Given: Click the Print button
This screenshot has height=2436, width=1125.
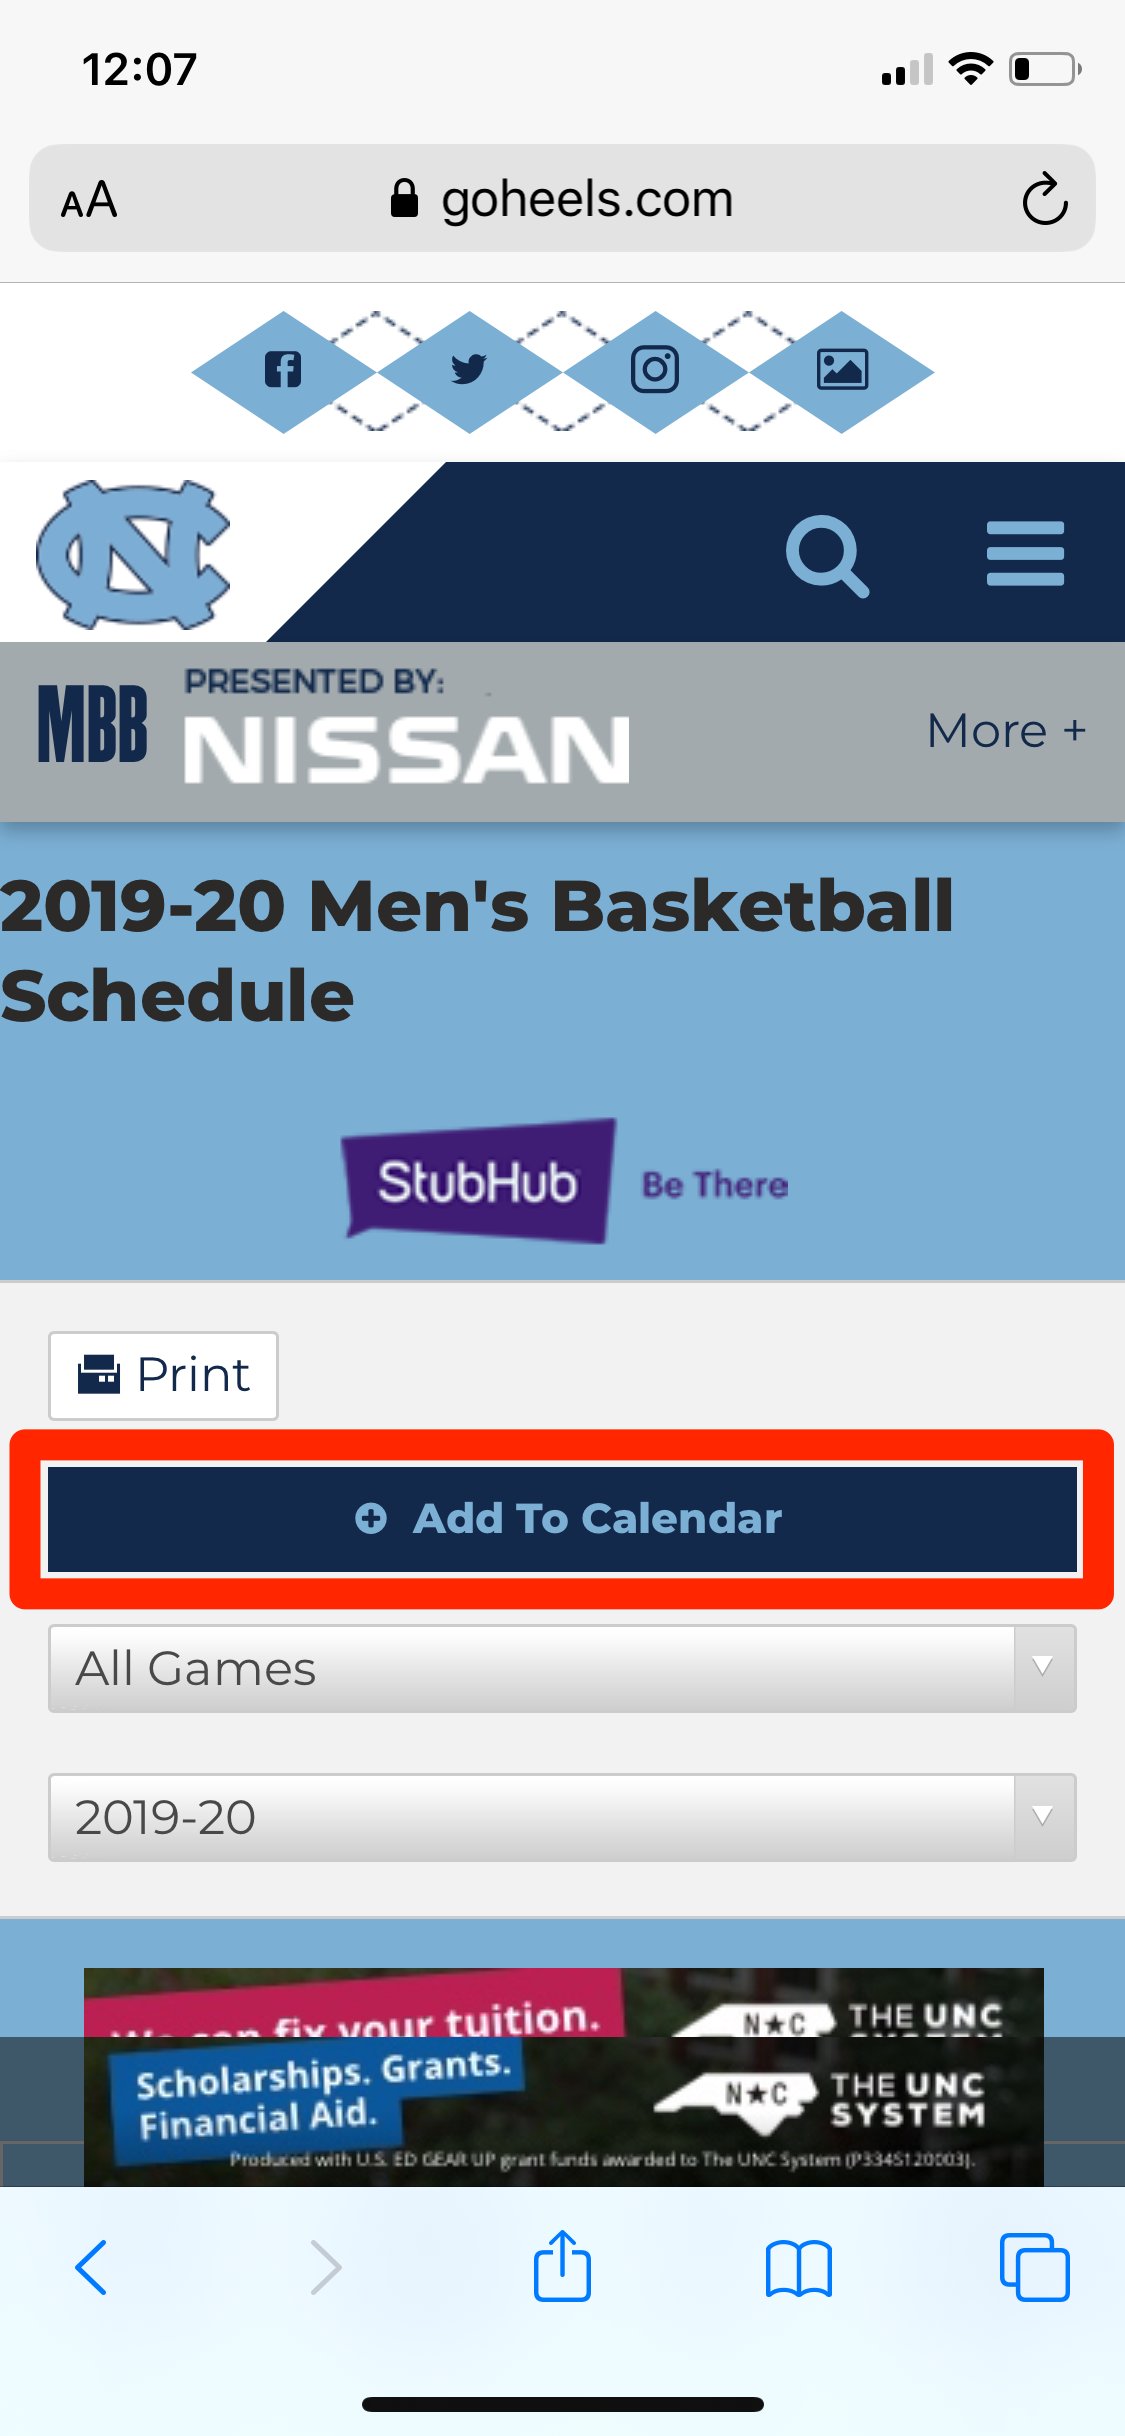Looking at the screenshot, I should point(164,1375).
